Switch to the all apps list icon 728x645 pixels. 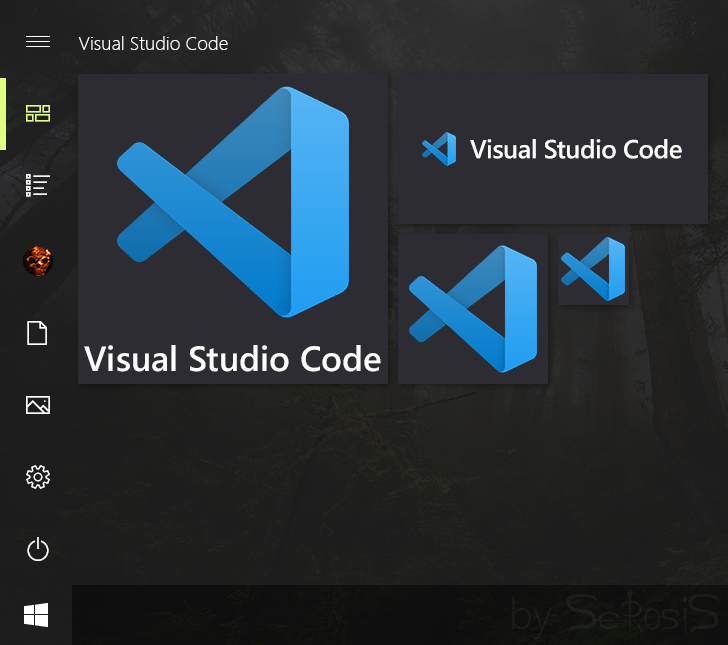coord(38,185)
